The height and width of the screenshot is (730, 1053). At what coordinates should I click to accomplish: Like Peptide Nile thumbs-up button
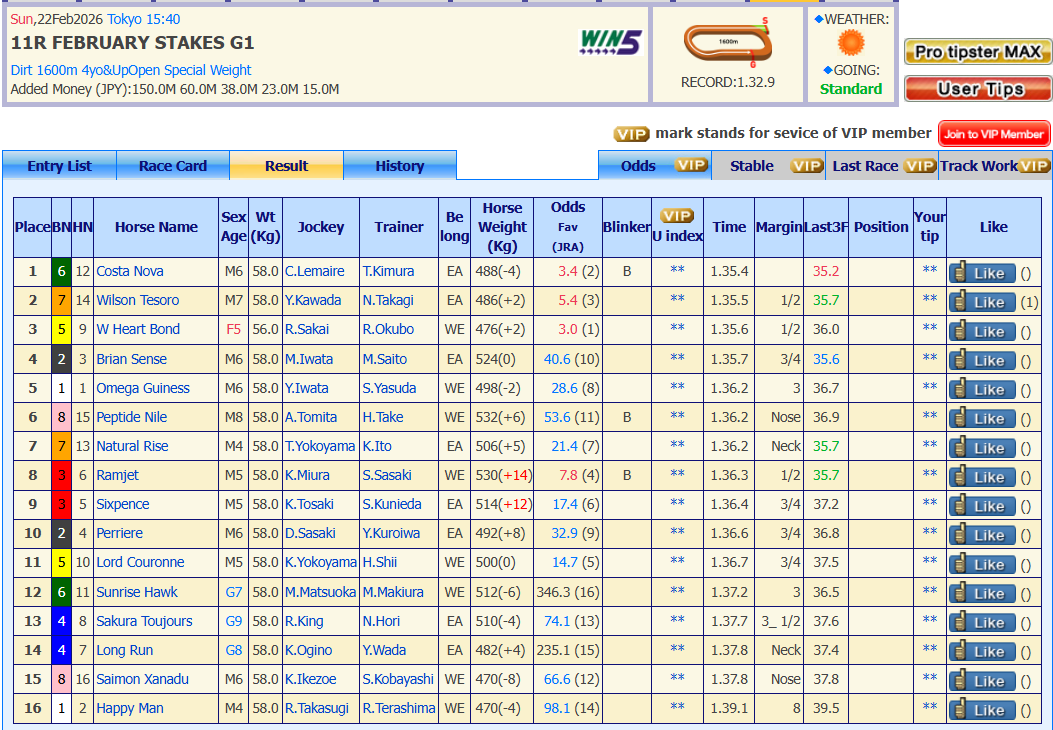click(982, 418)
